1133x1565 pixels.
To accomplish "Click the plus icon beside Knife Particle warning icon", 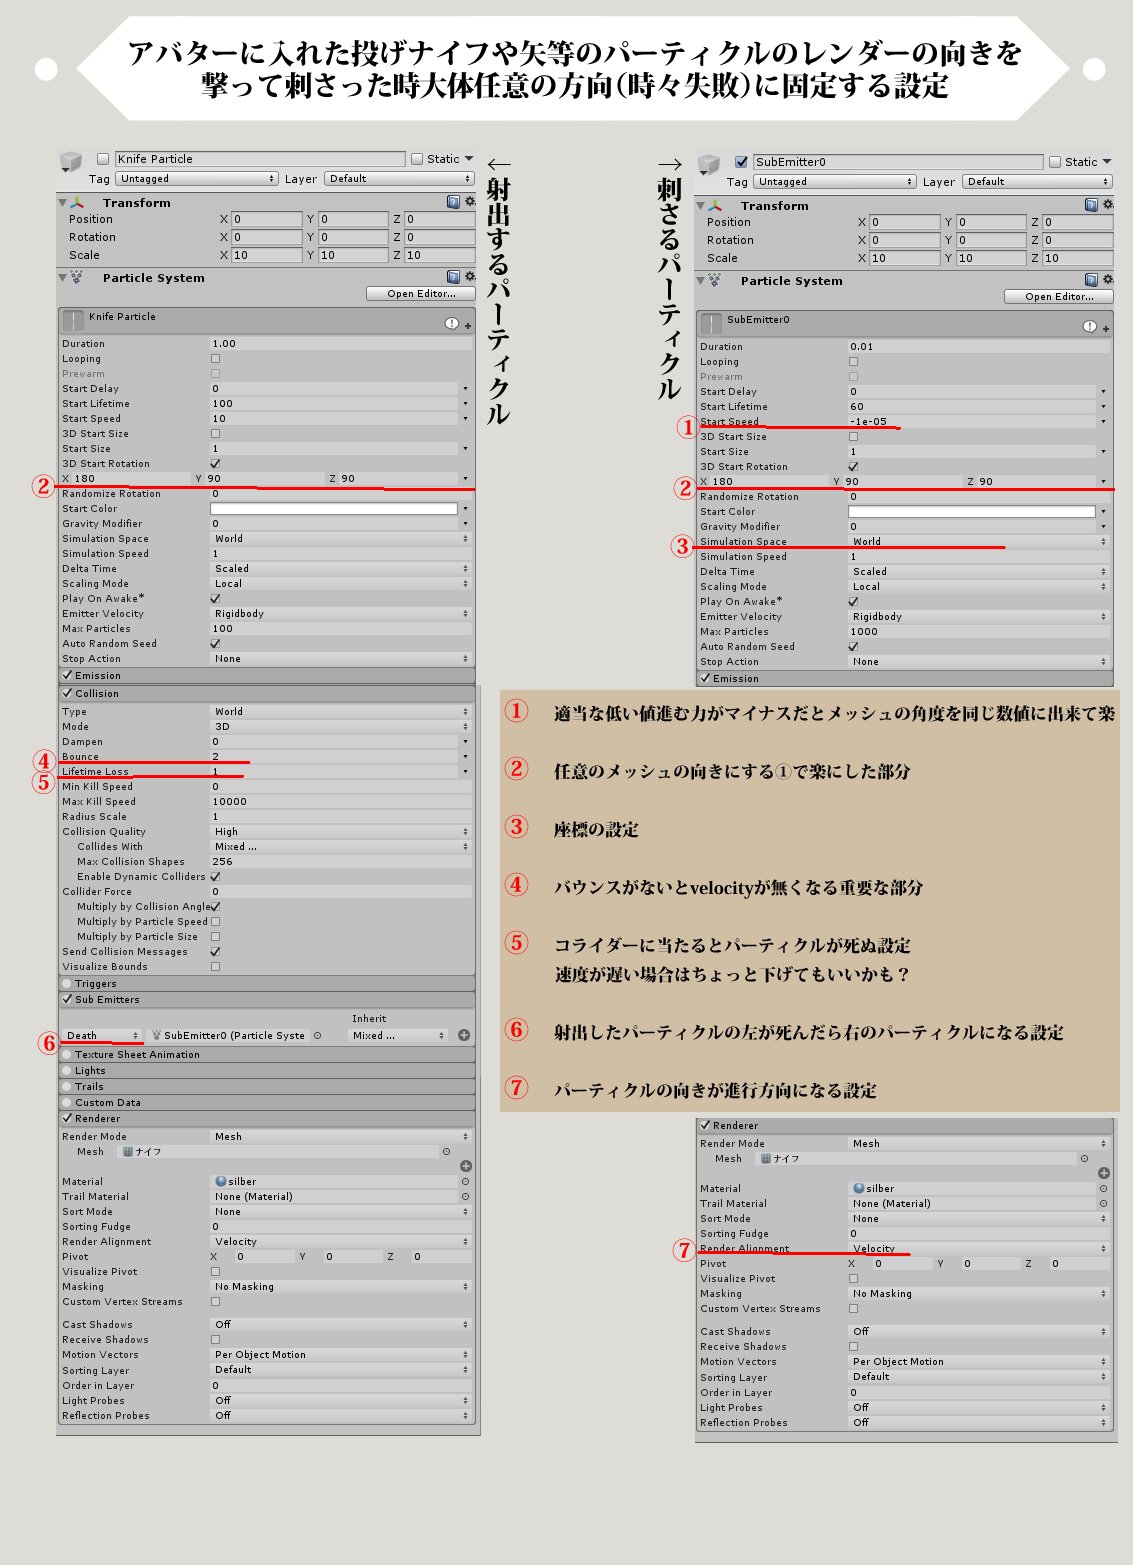I will click(467, 325).
